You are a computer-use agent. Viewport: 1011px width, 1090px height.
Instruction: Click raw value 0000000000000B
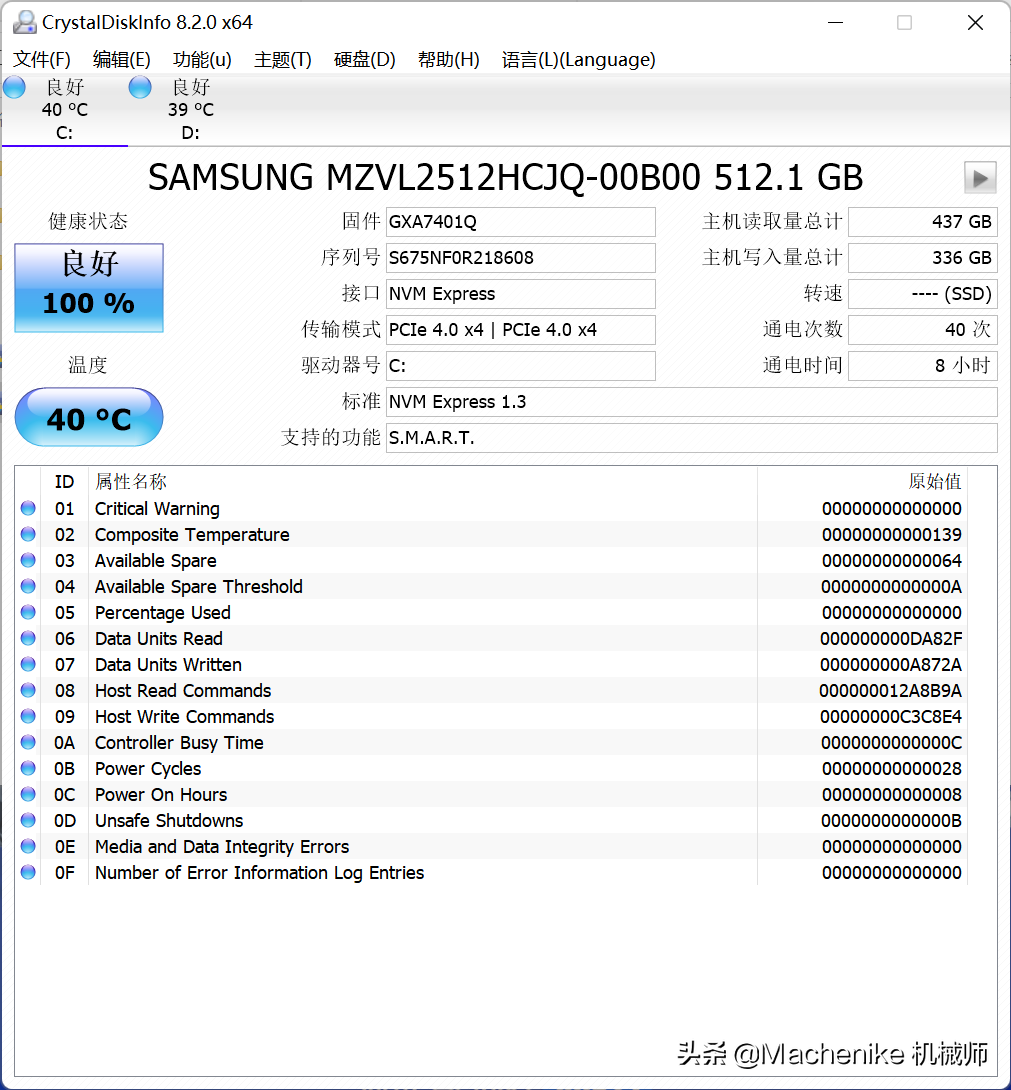tap(891, 821)
